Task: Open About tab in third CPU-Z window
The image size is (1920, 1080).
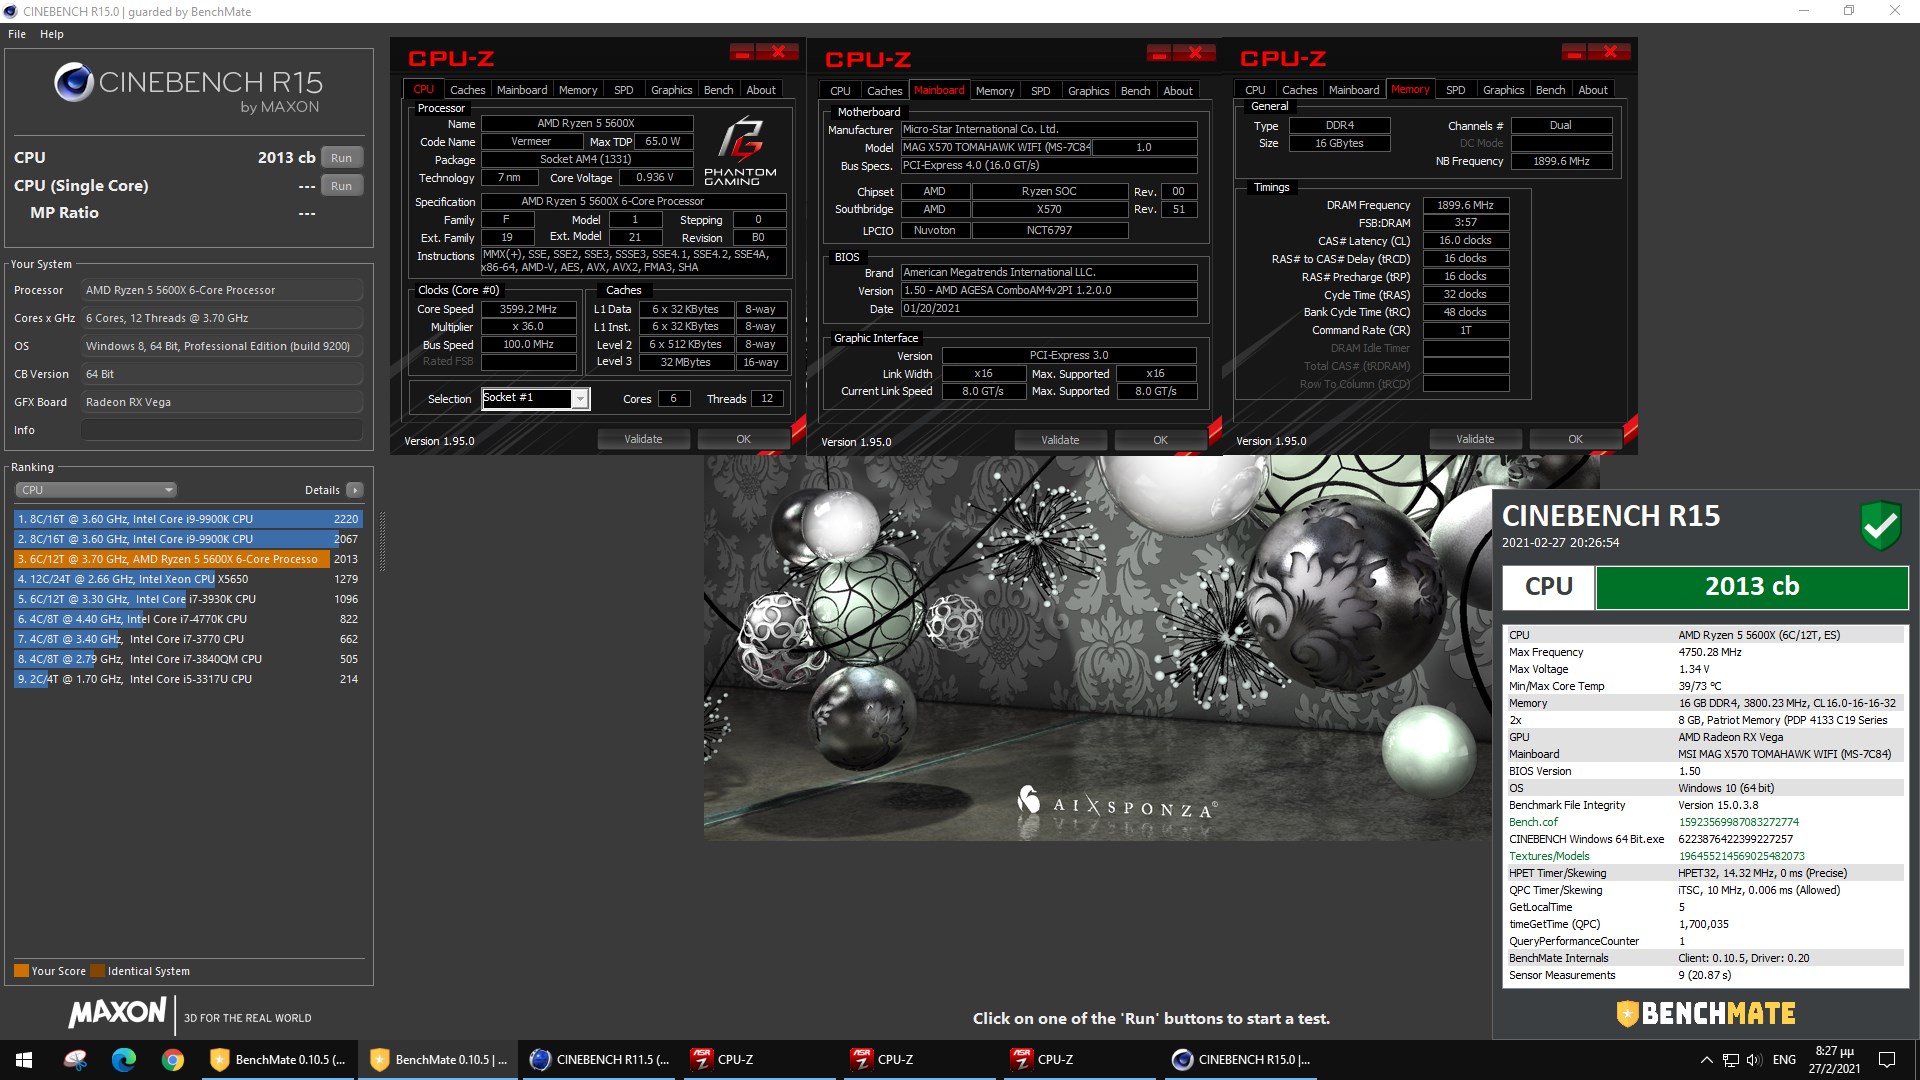Action: point(1593,90)
